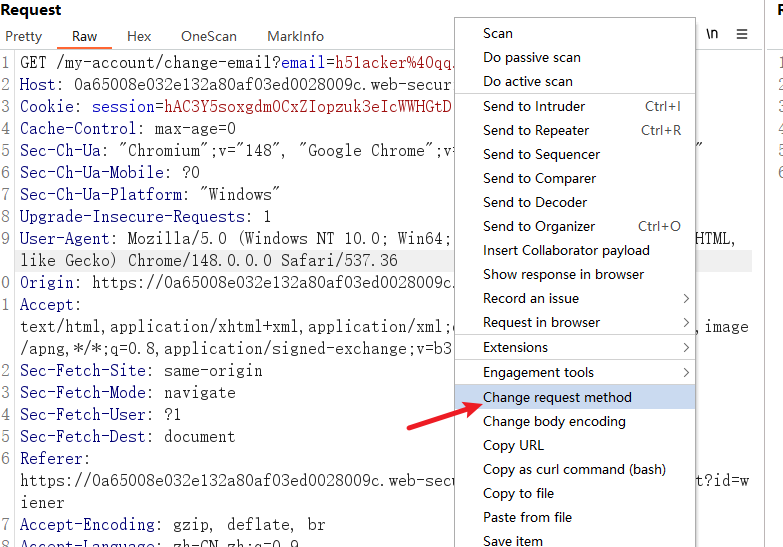The image size is (783, 547).
Task: Choose Save item in context menu
Action: coord(575,539)
